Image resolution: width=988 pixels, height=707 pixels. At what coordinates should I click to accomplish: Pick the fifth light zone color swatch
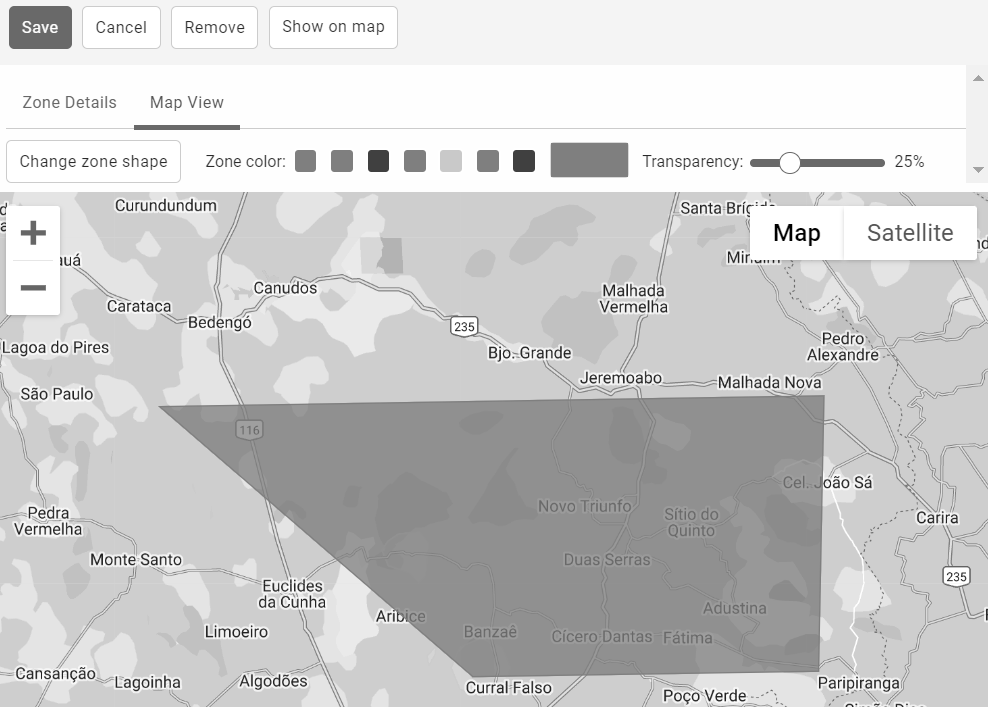451,161
